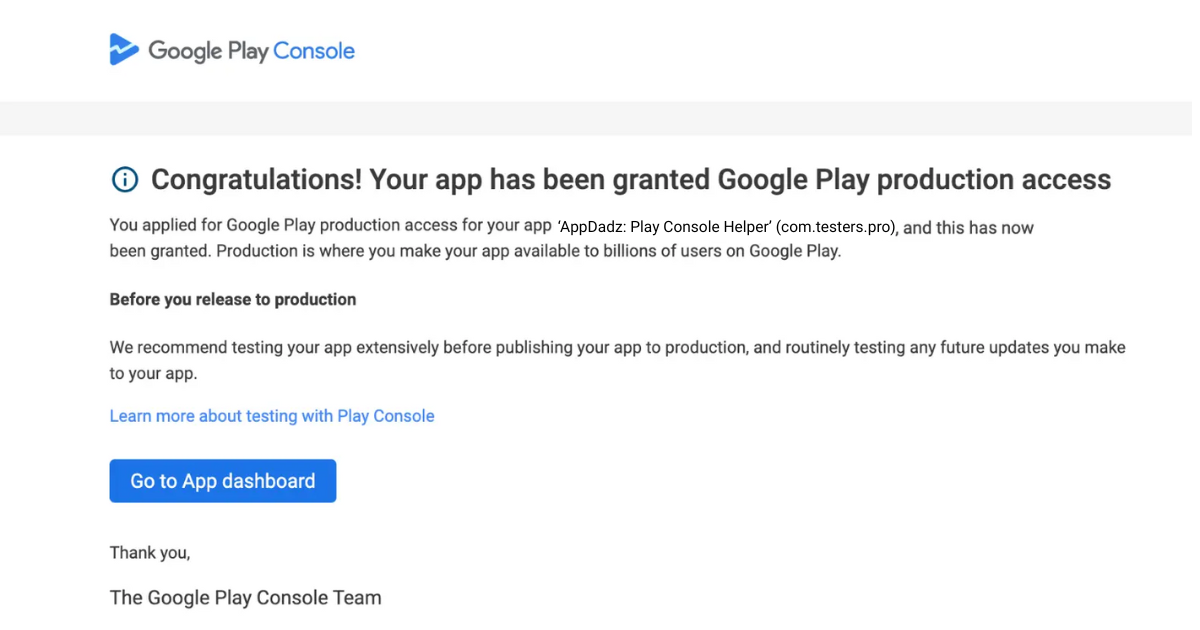
Task: Follow the 'Learn more about testing' link
Action: click(x=272, y=415)
